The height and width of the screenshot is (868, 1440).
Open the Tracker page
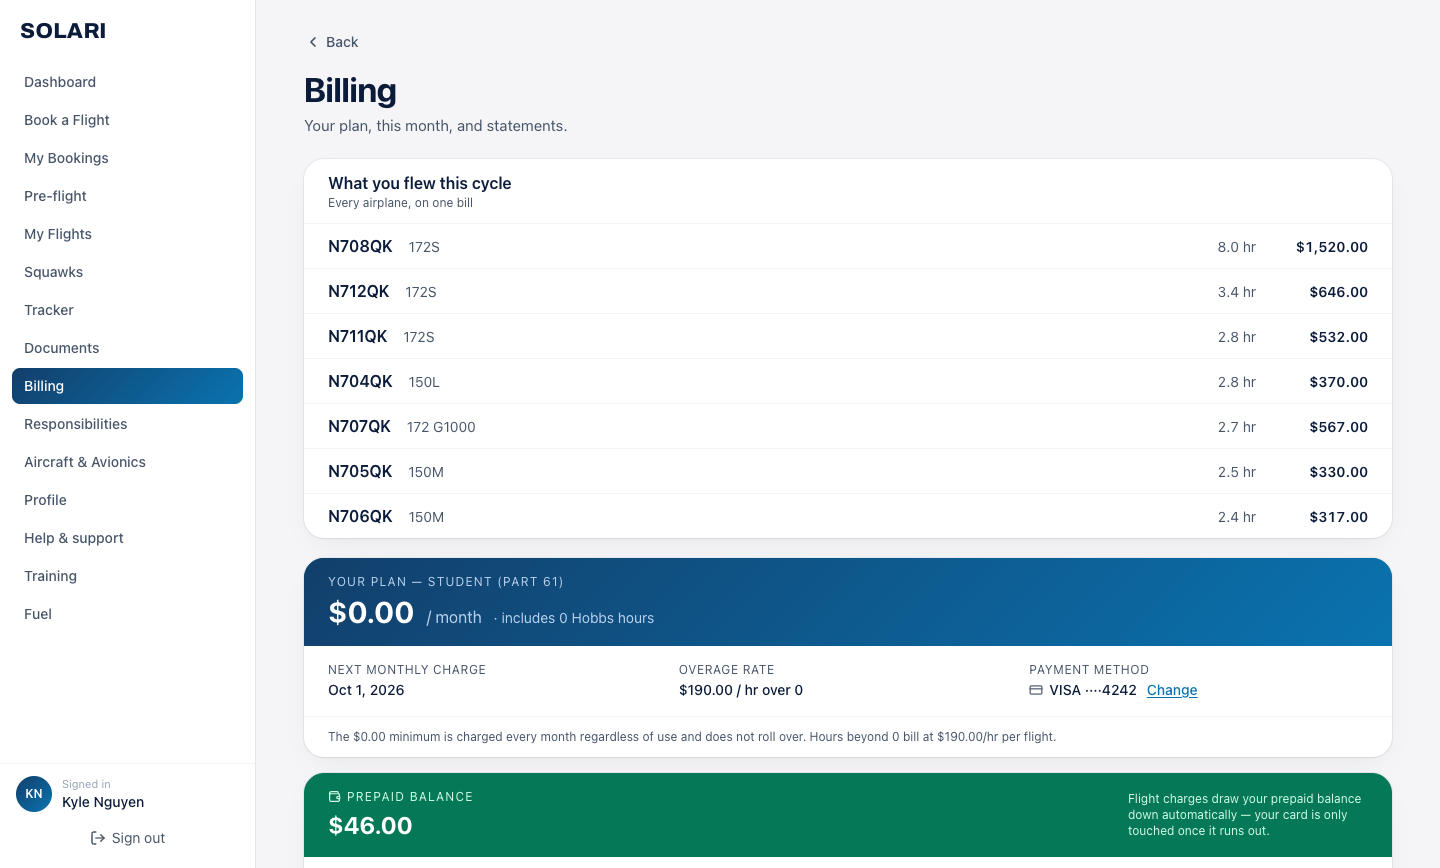point(127,310)
